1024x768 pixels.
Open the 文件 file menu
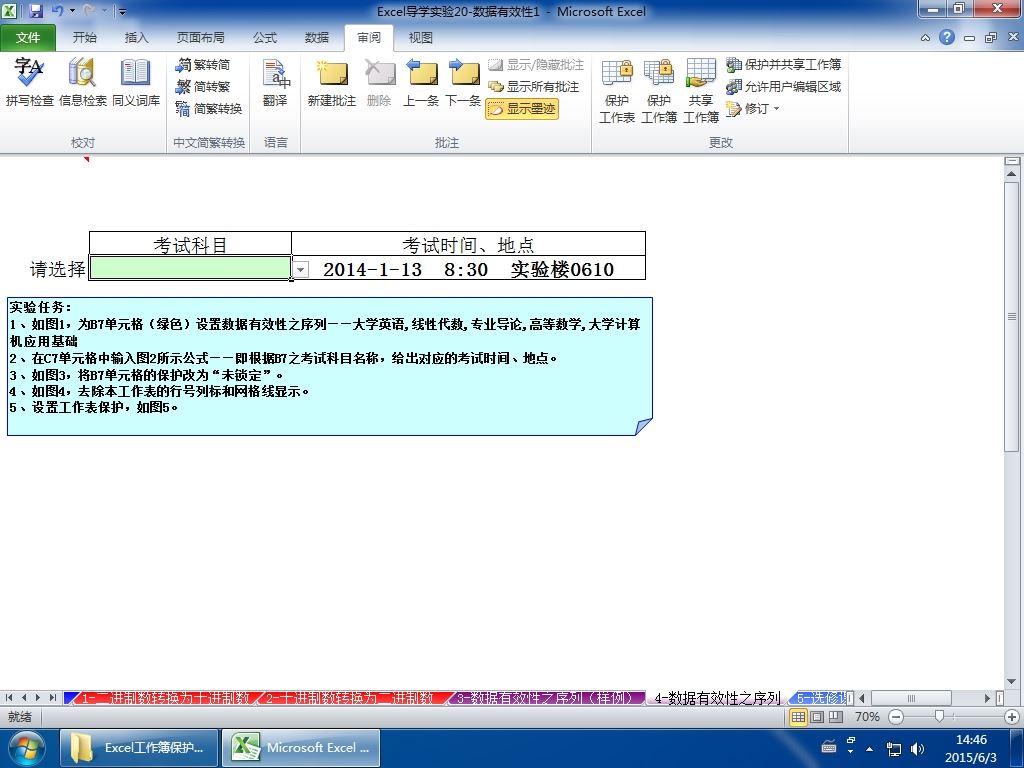28,38
